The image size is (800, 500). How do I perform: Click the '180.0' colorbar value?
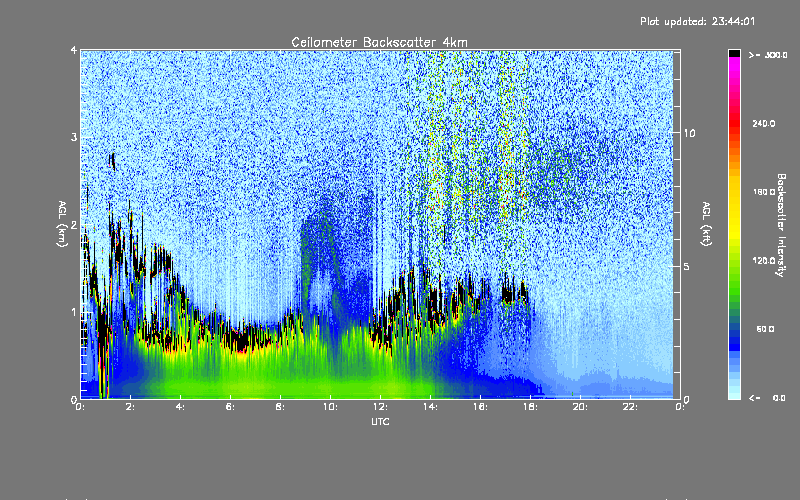click(764, 192)
